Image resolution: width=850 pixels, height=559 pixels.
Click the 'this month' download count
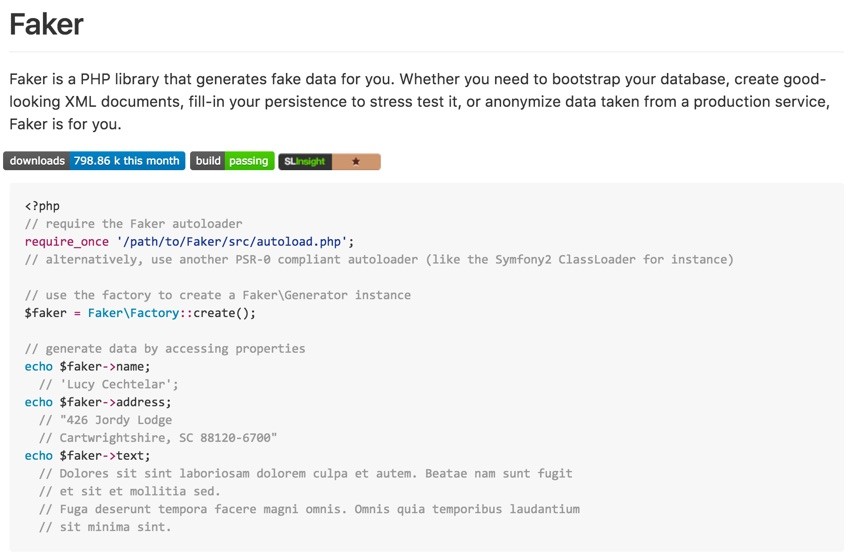pos(127,161)
